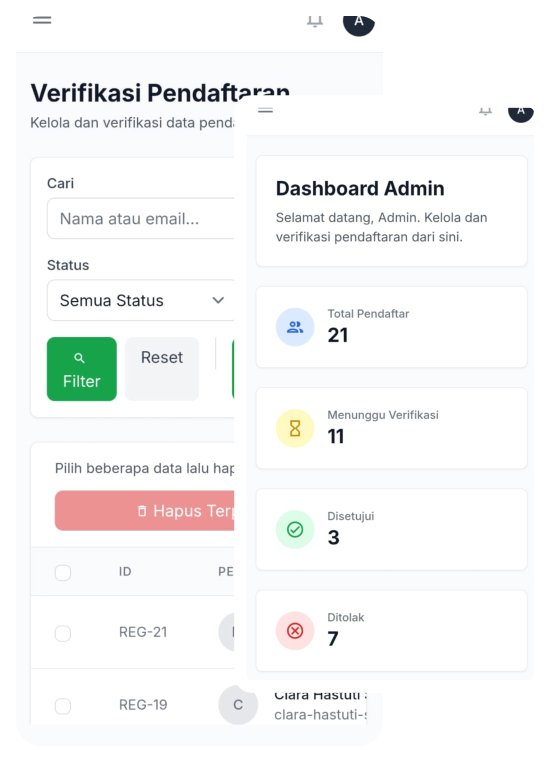The image size is (547, 762).
Task: Click the red Hapus Terpilih button
Action: pyautogui.click(x=144, y=511)
